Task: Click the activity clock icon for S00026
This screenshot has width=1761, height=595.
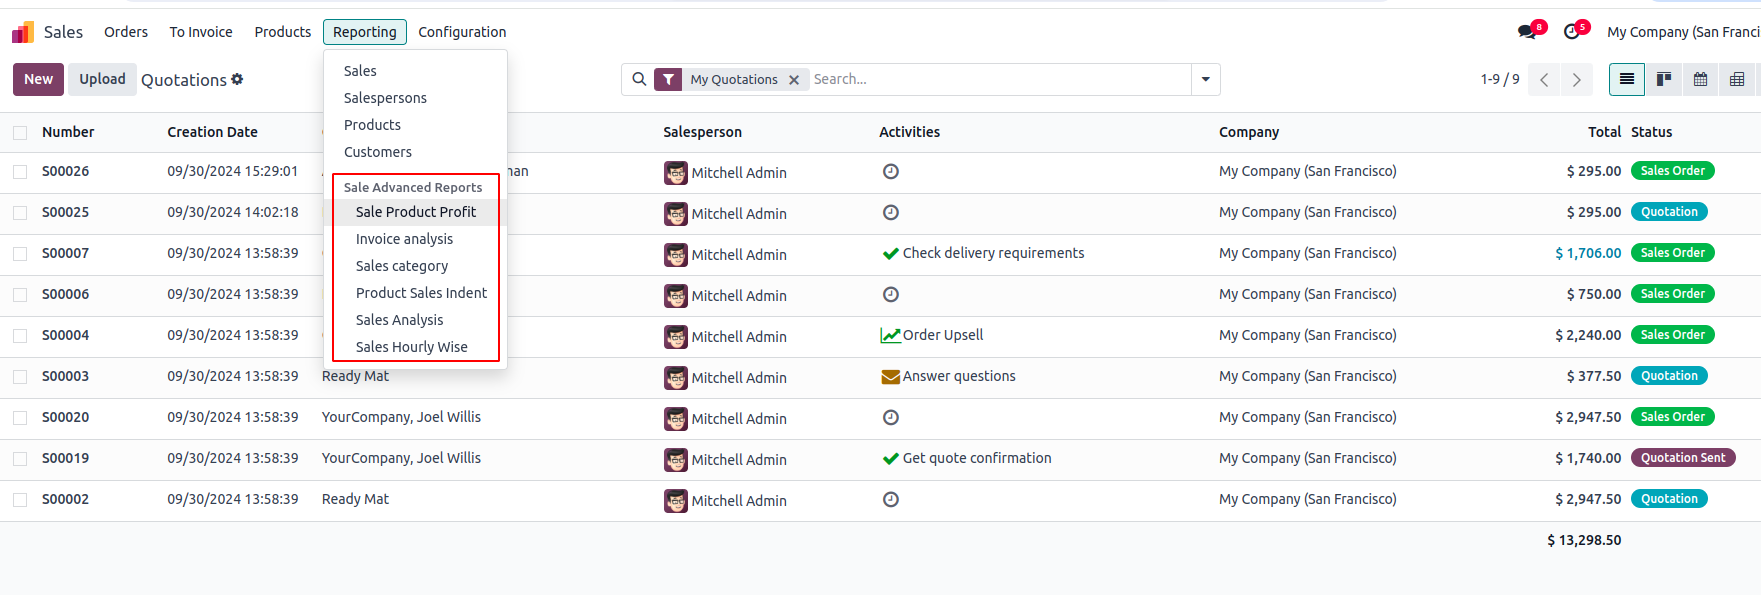Action: coord(891,172)
